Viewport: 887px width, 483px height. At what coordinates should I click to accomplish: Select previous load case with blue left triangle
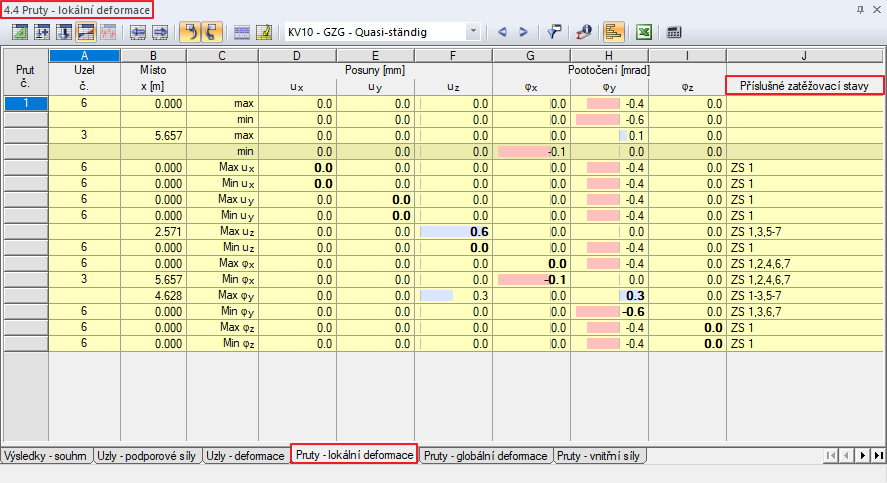pyautogui.click(x=502, y=32)
